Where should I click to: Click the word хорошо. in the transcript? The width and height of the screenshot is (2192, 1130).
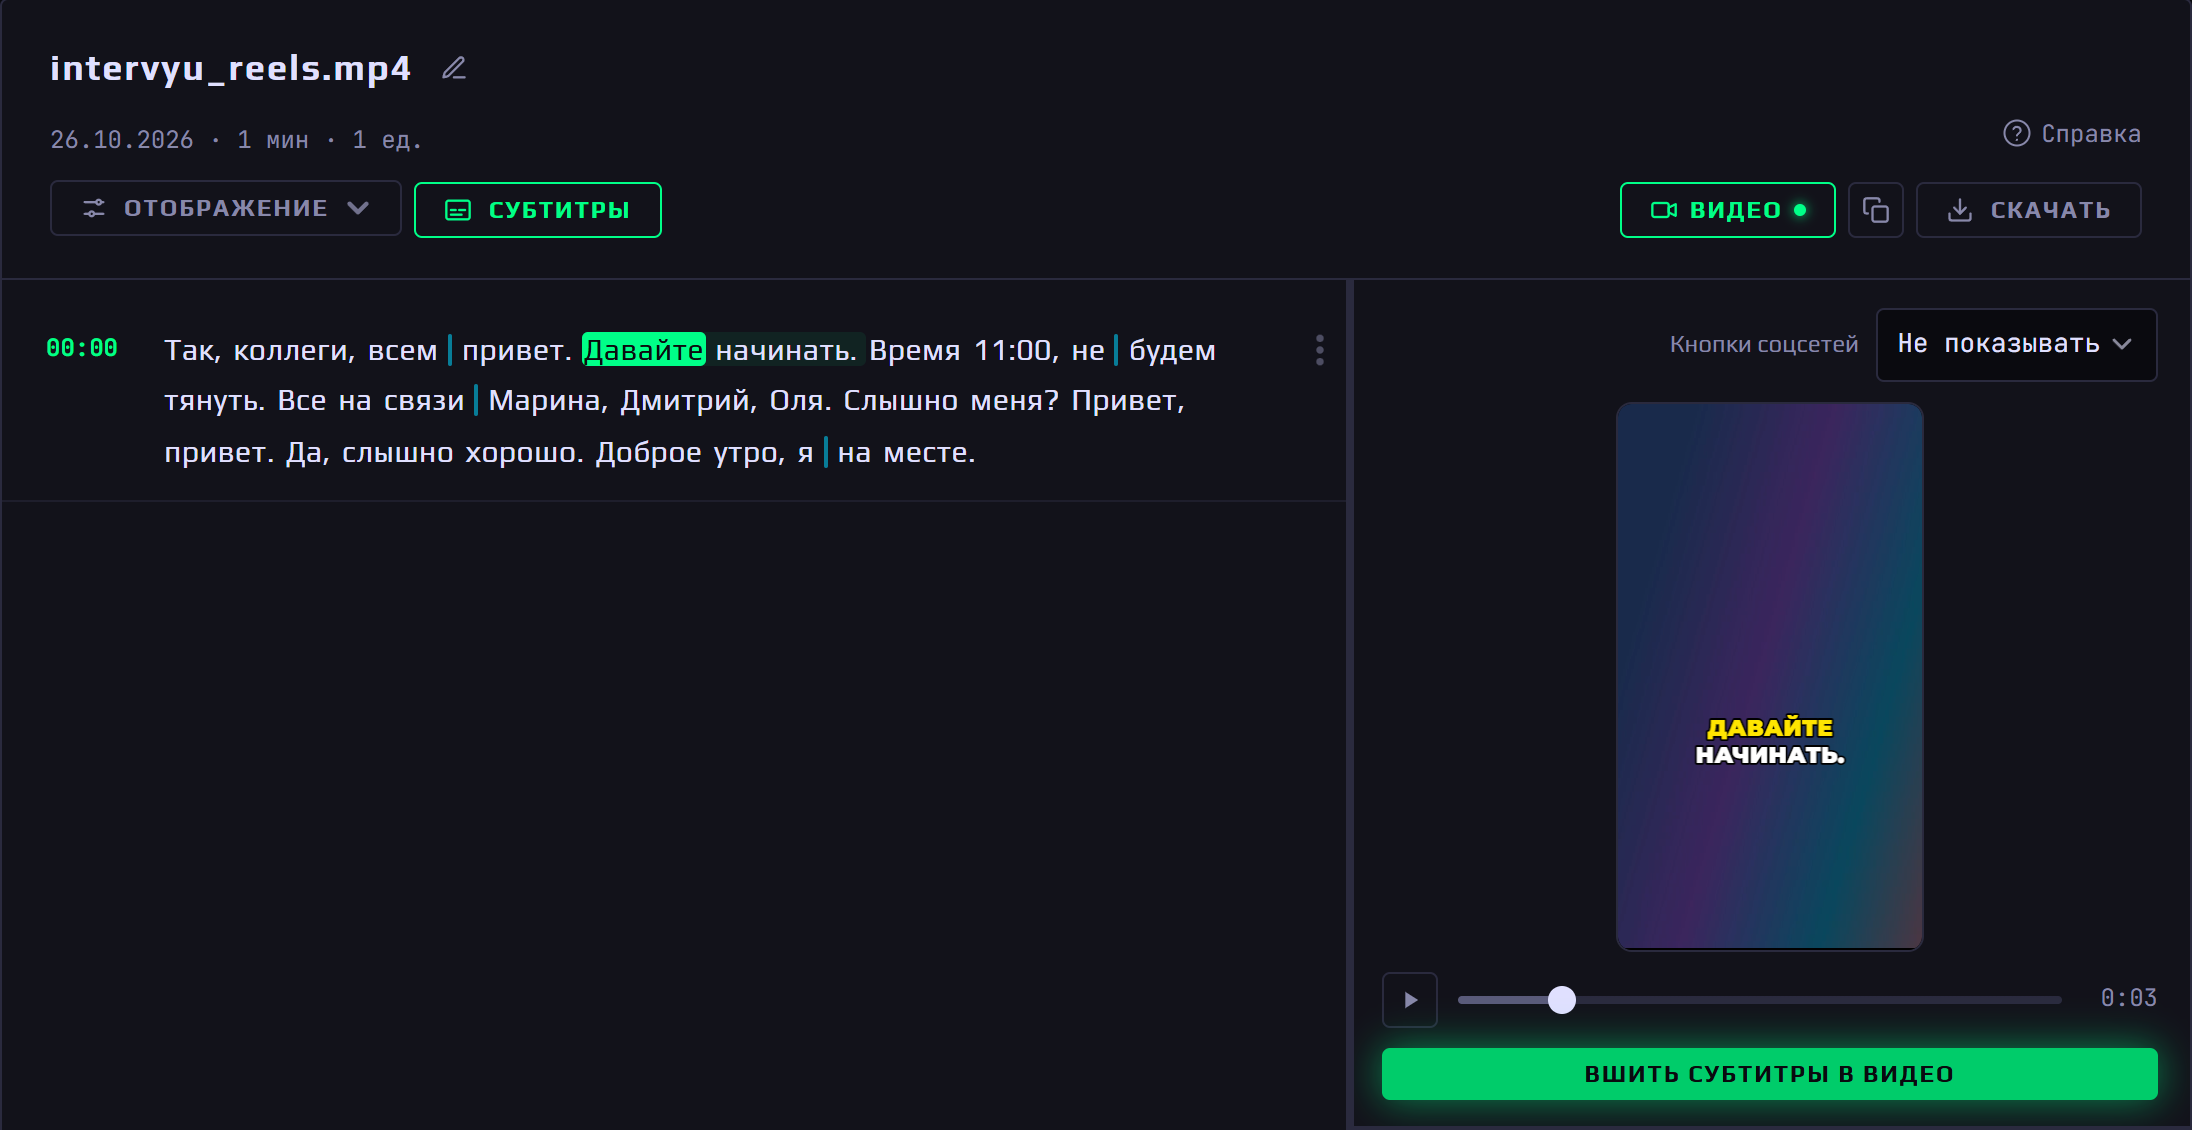(x=524, y=453)
